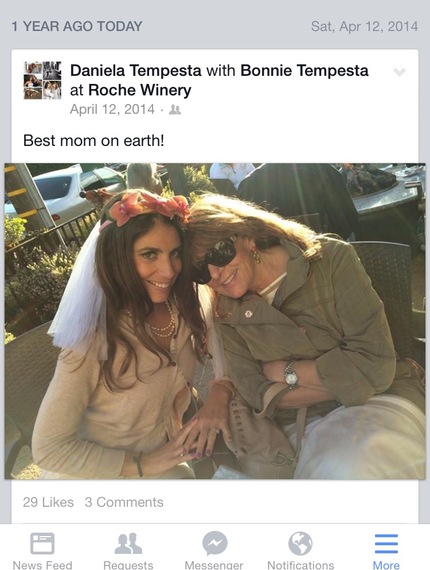Click the 'Best mom on earth!' caption
This screenshot has height=570, width=430.
coord(94,140)
